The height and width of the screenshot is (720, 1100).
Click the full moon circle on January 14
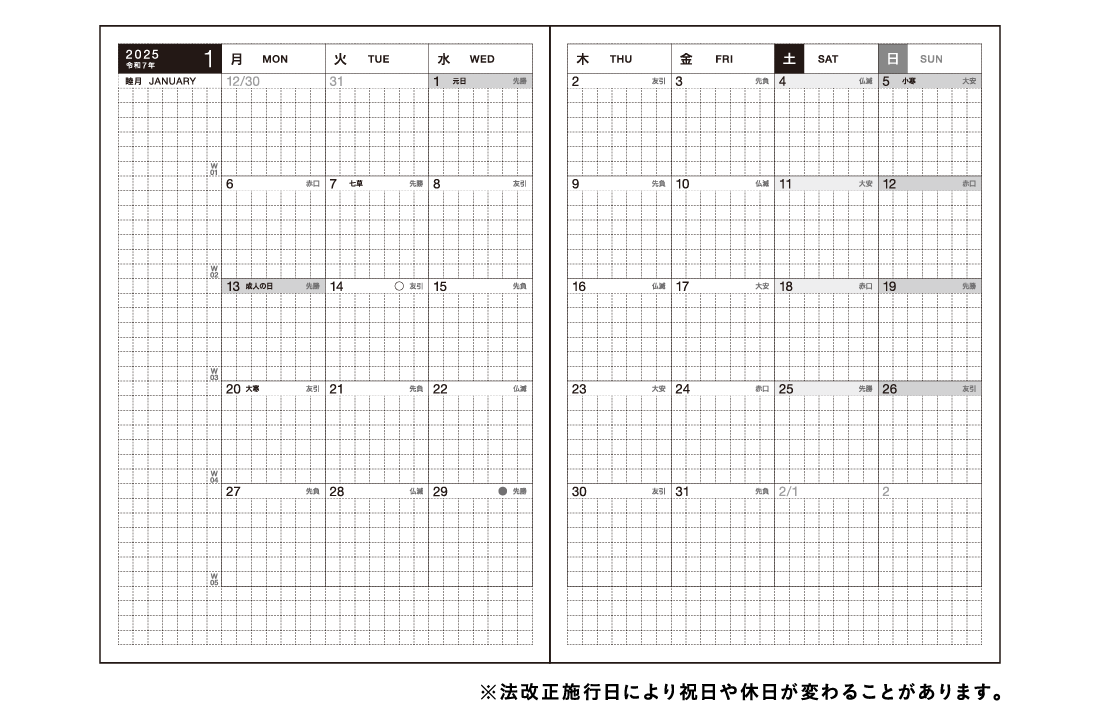(399, 286)
